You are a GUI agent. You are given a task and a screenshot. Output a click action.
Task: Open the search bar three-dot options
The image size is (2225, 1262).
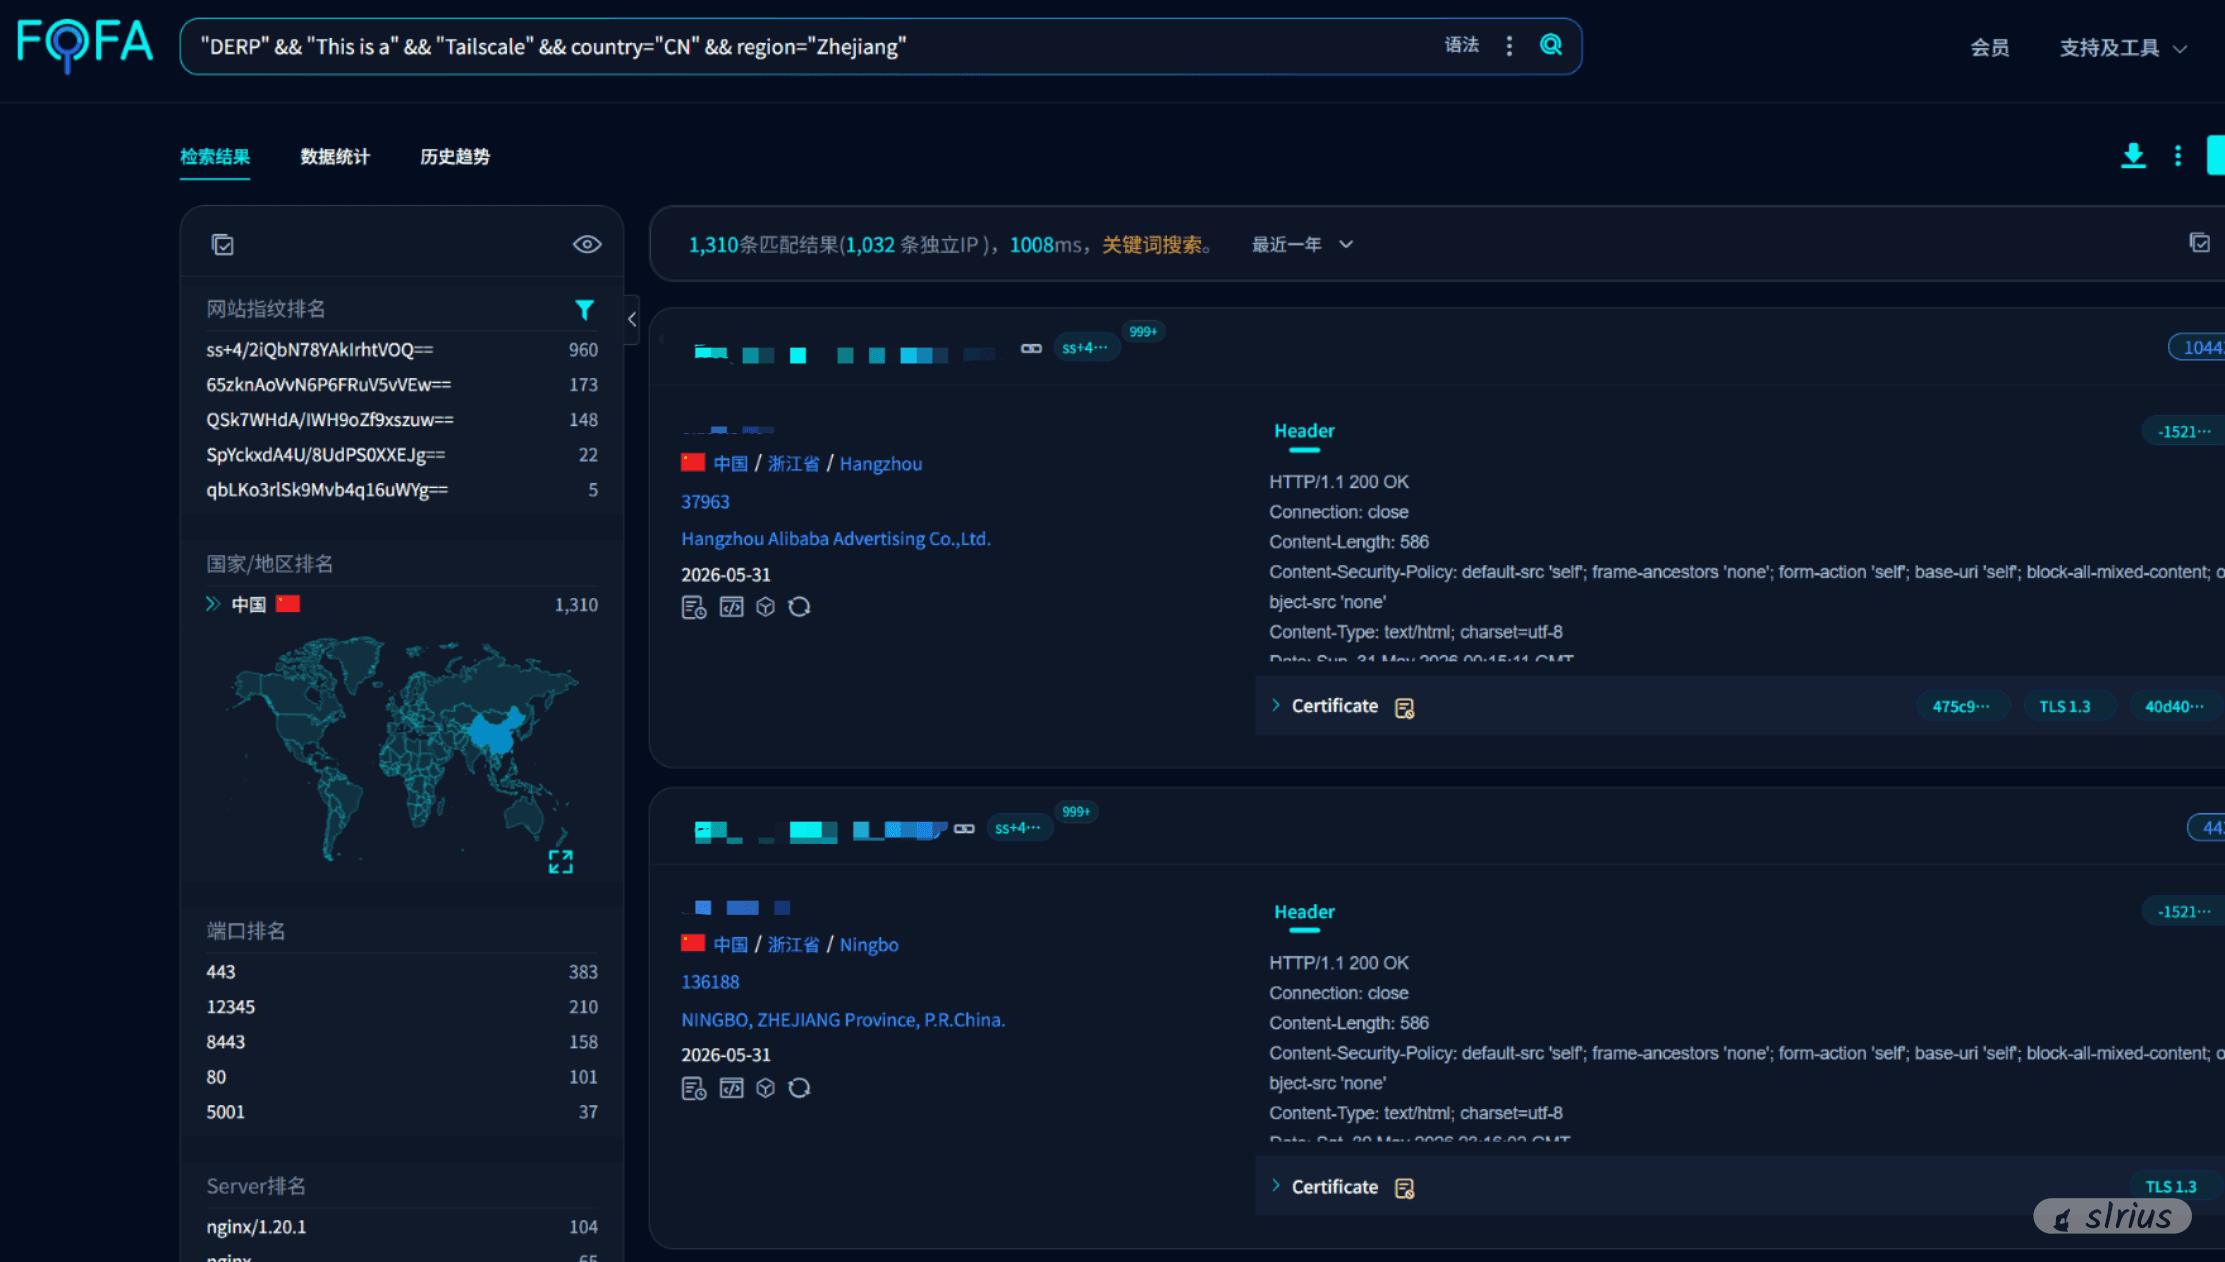click(1509, 46)
